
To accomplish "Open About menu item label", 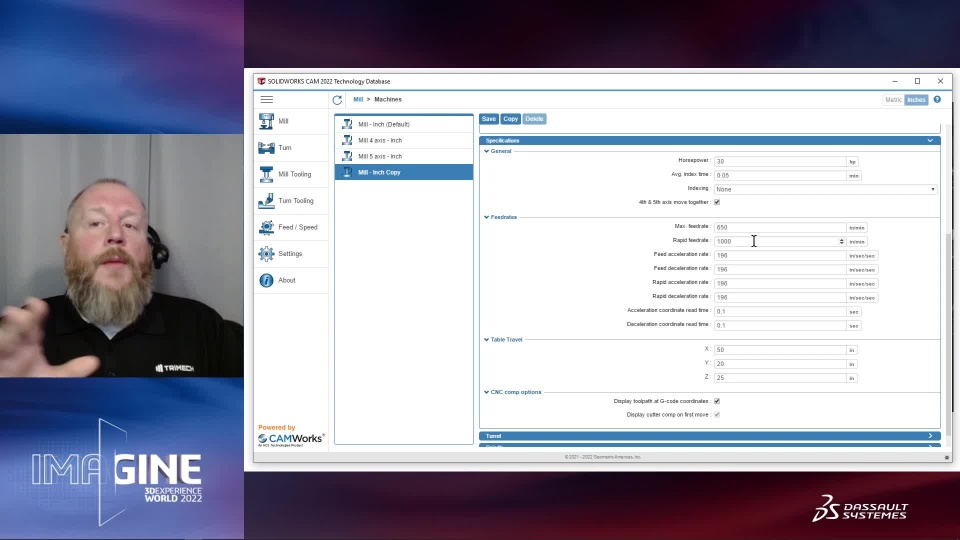I will pyautogui.click(x=287, y=280).
